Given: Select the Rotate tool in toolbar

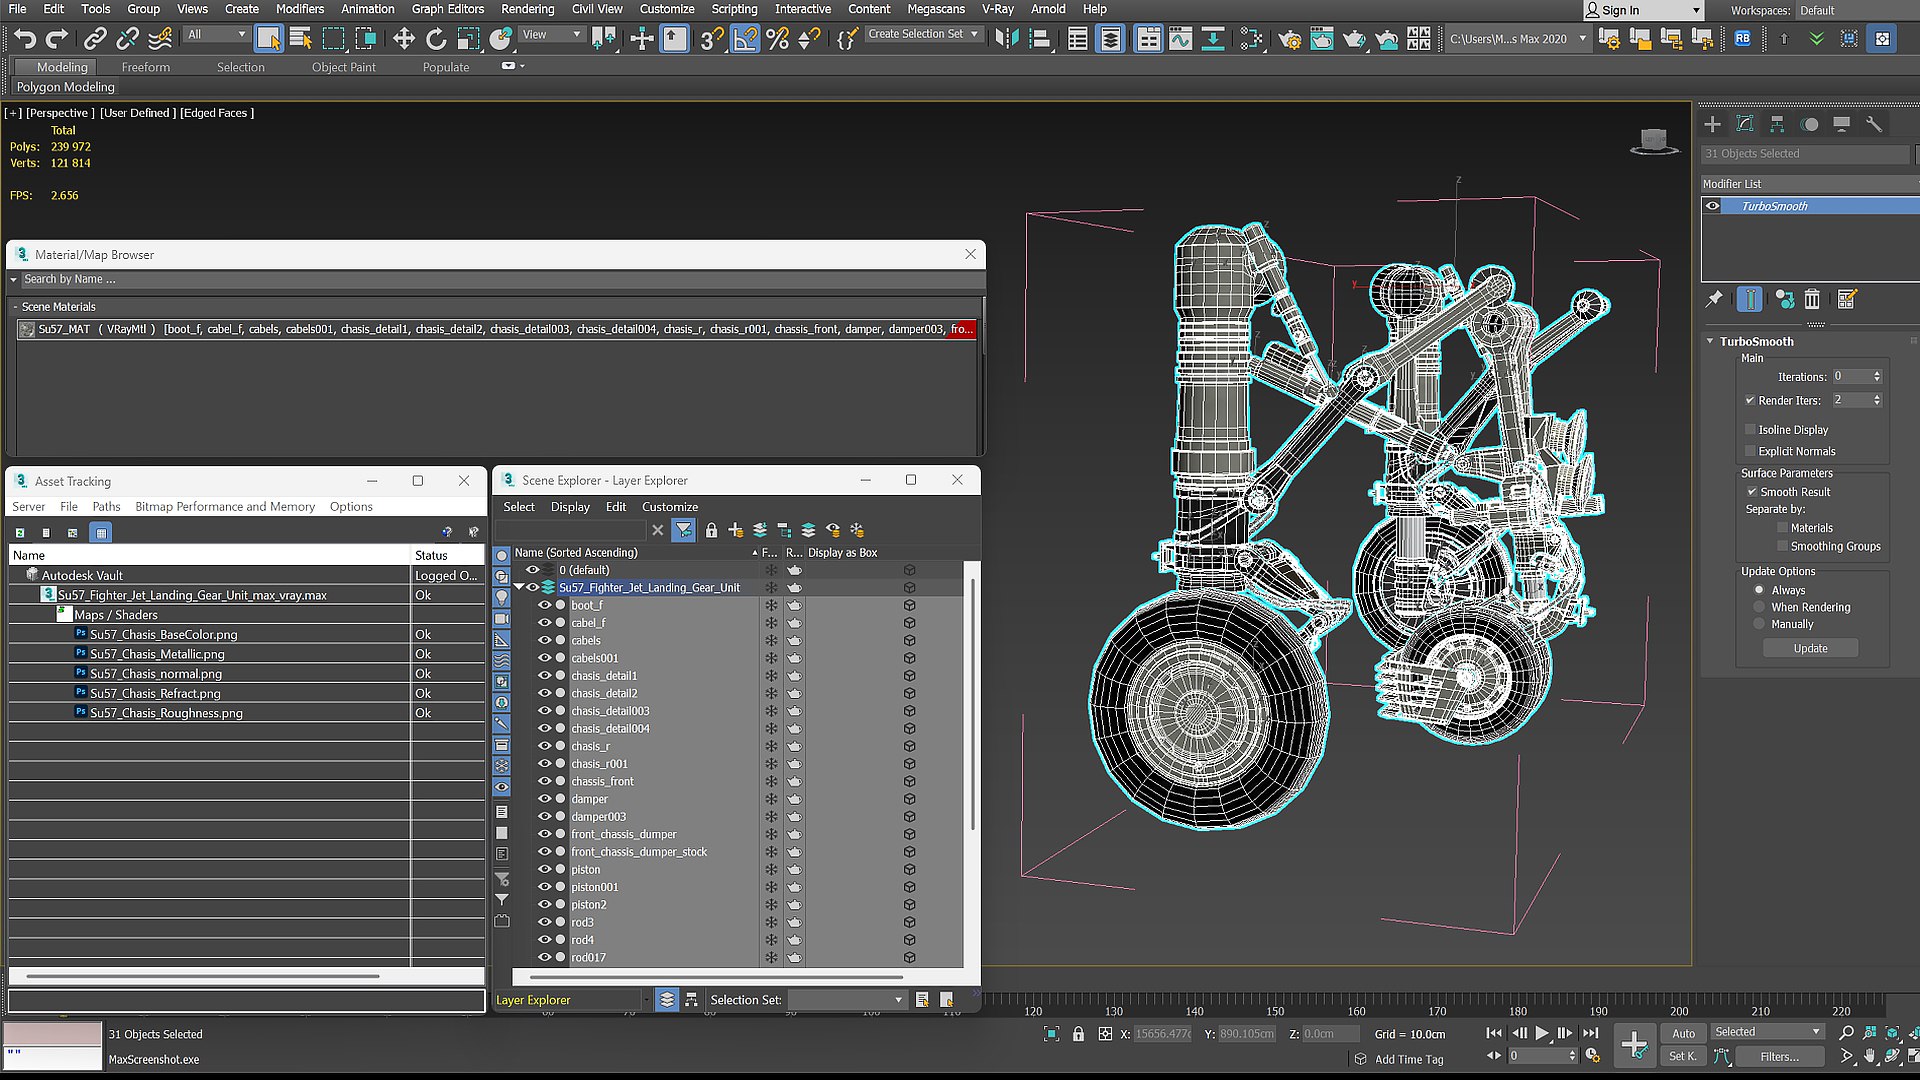Looking at the screenshot, I should (x=436, y=39).
